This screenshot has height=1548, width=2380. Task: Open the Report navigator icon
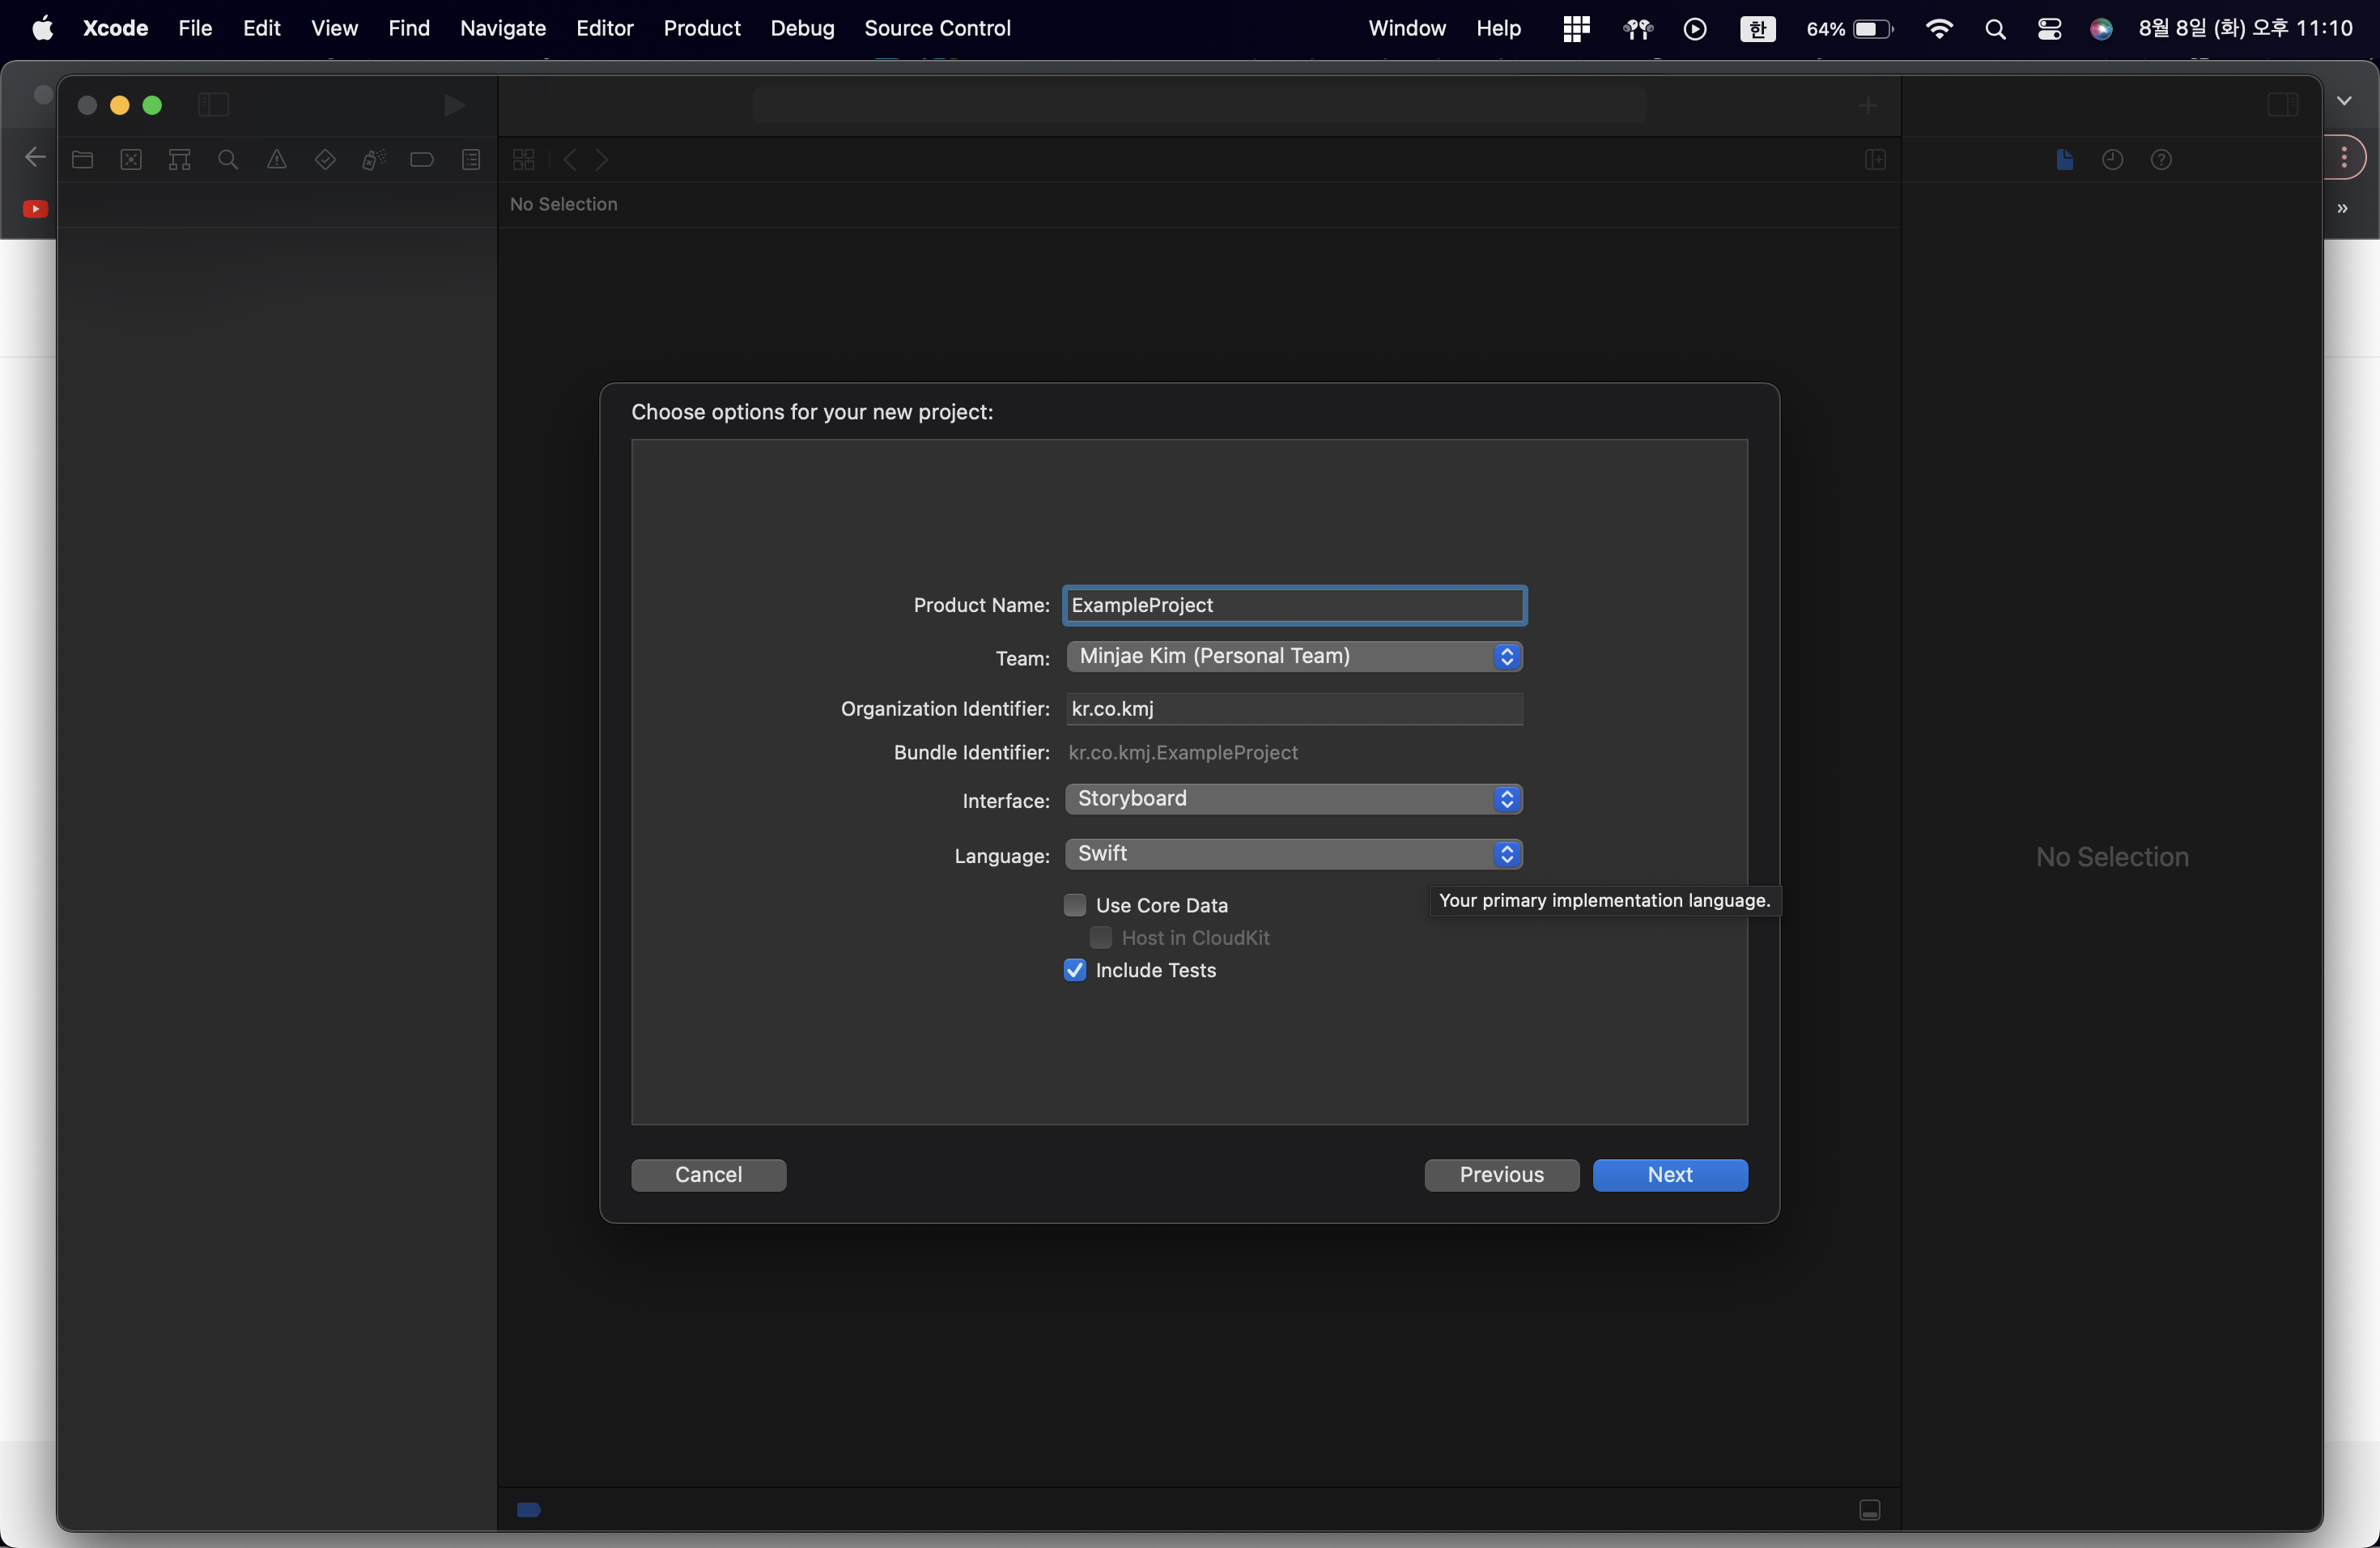(x=471, y=160)
